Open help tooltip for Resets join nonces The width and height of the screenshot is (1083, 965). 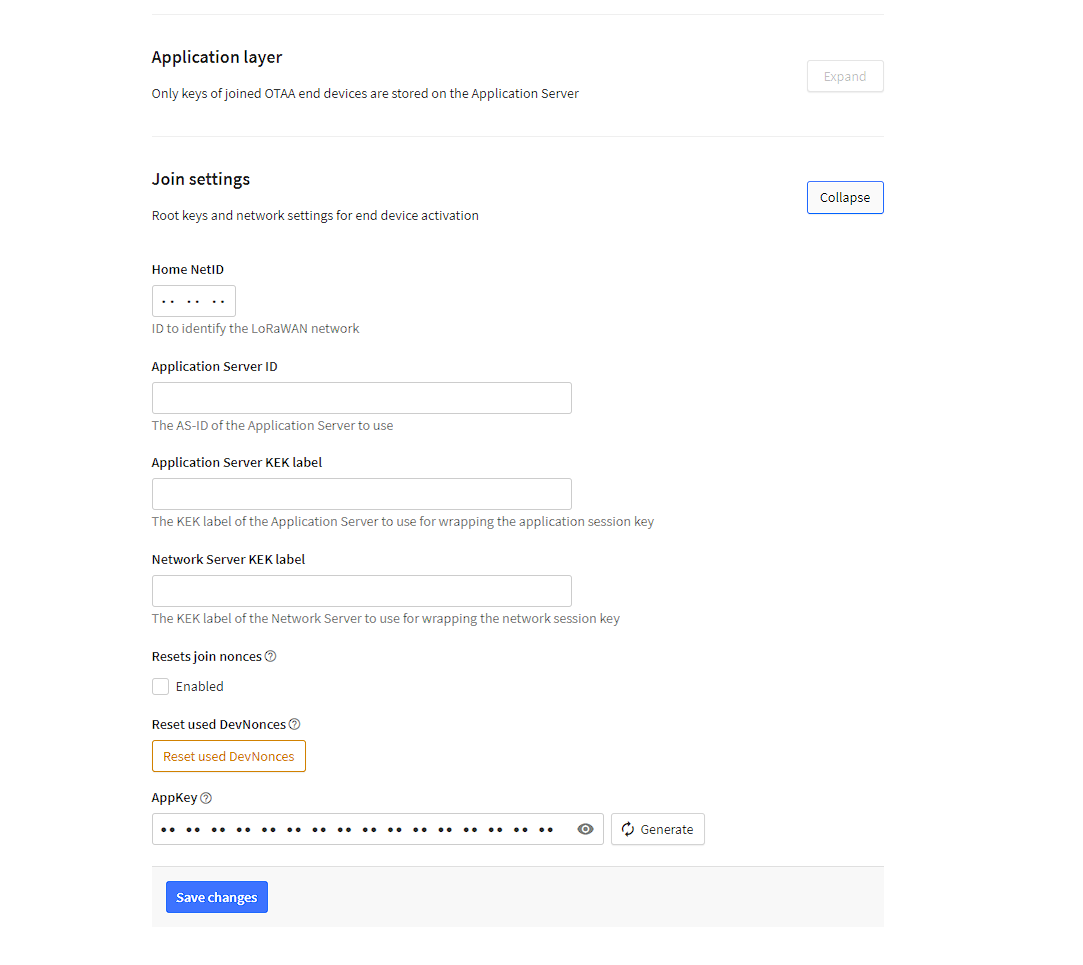(271, 656)
